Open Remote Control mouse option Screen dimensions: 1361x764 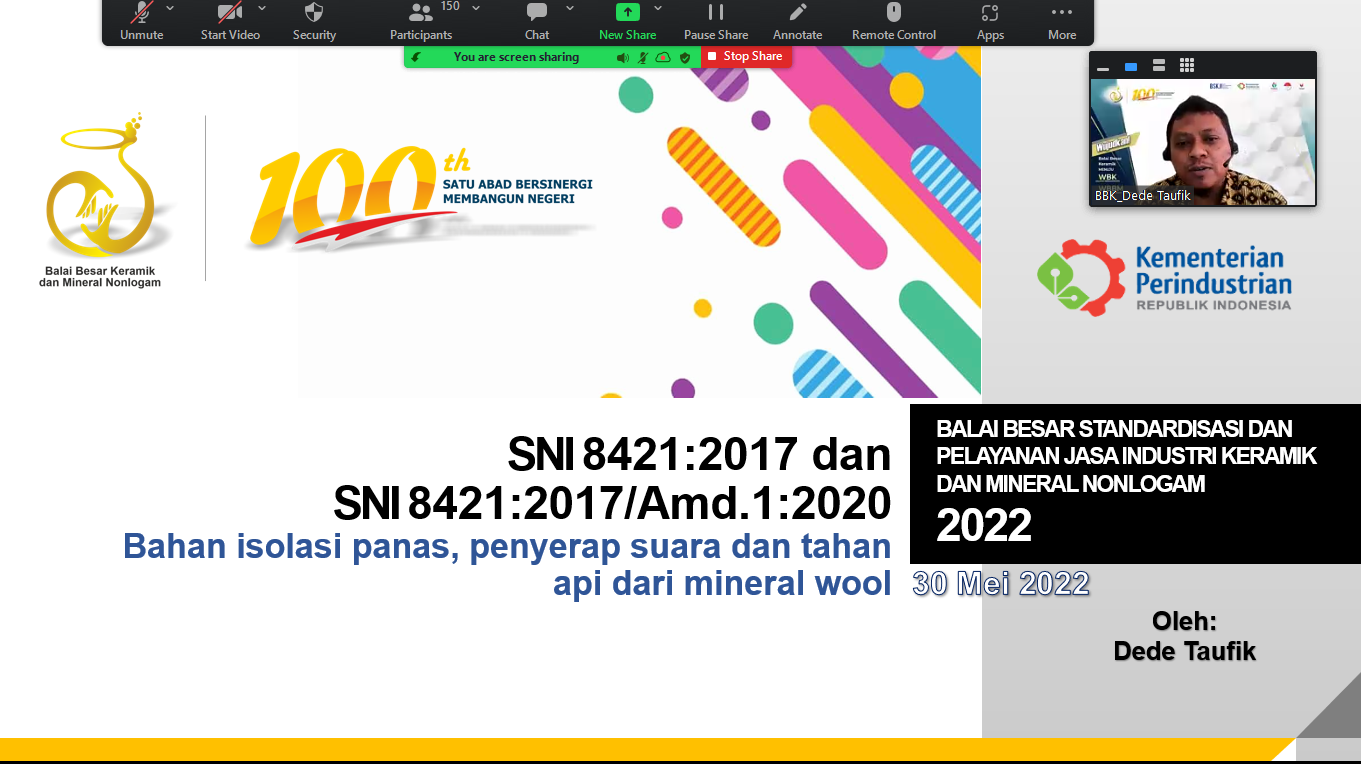[894, 22]
